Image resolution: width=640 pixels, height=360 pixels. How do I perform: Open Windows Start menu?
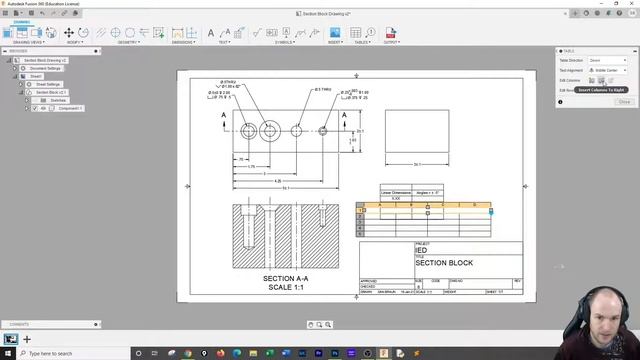coord(8,353)
